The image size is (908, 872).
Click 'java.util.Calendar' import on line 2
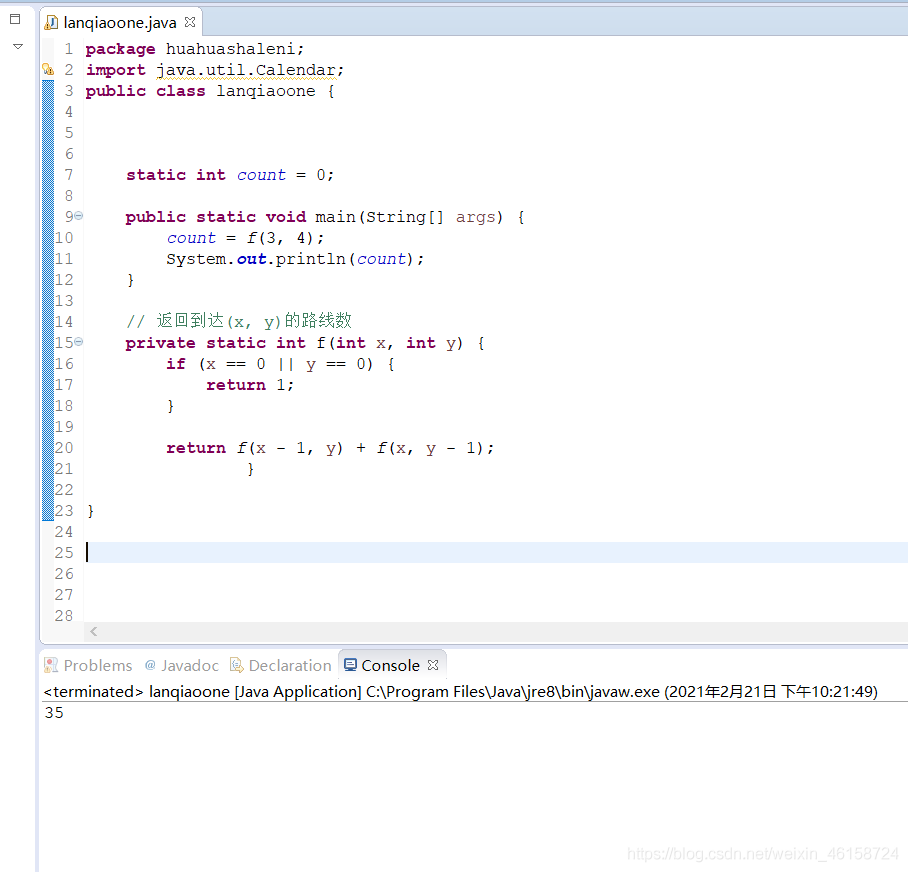(x=246, y=70)
